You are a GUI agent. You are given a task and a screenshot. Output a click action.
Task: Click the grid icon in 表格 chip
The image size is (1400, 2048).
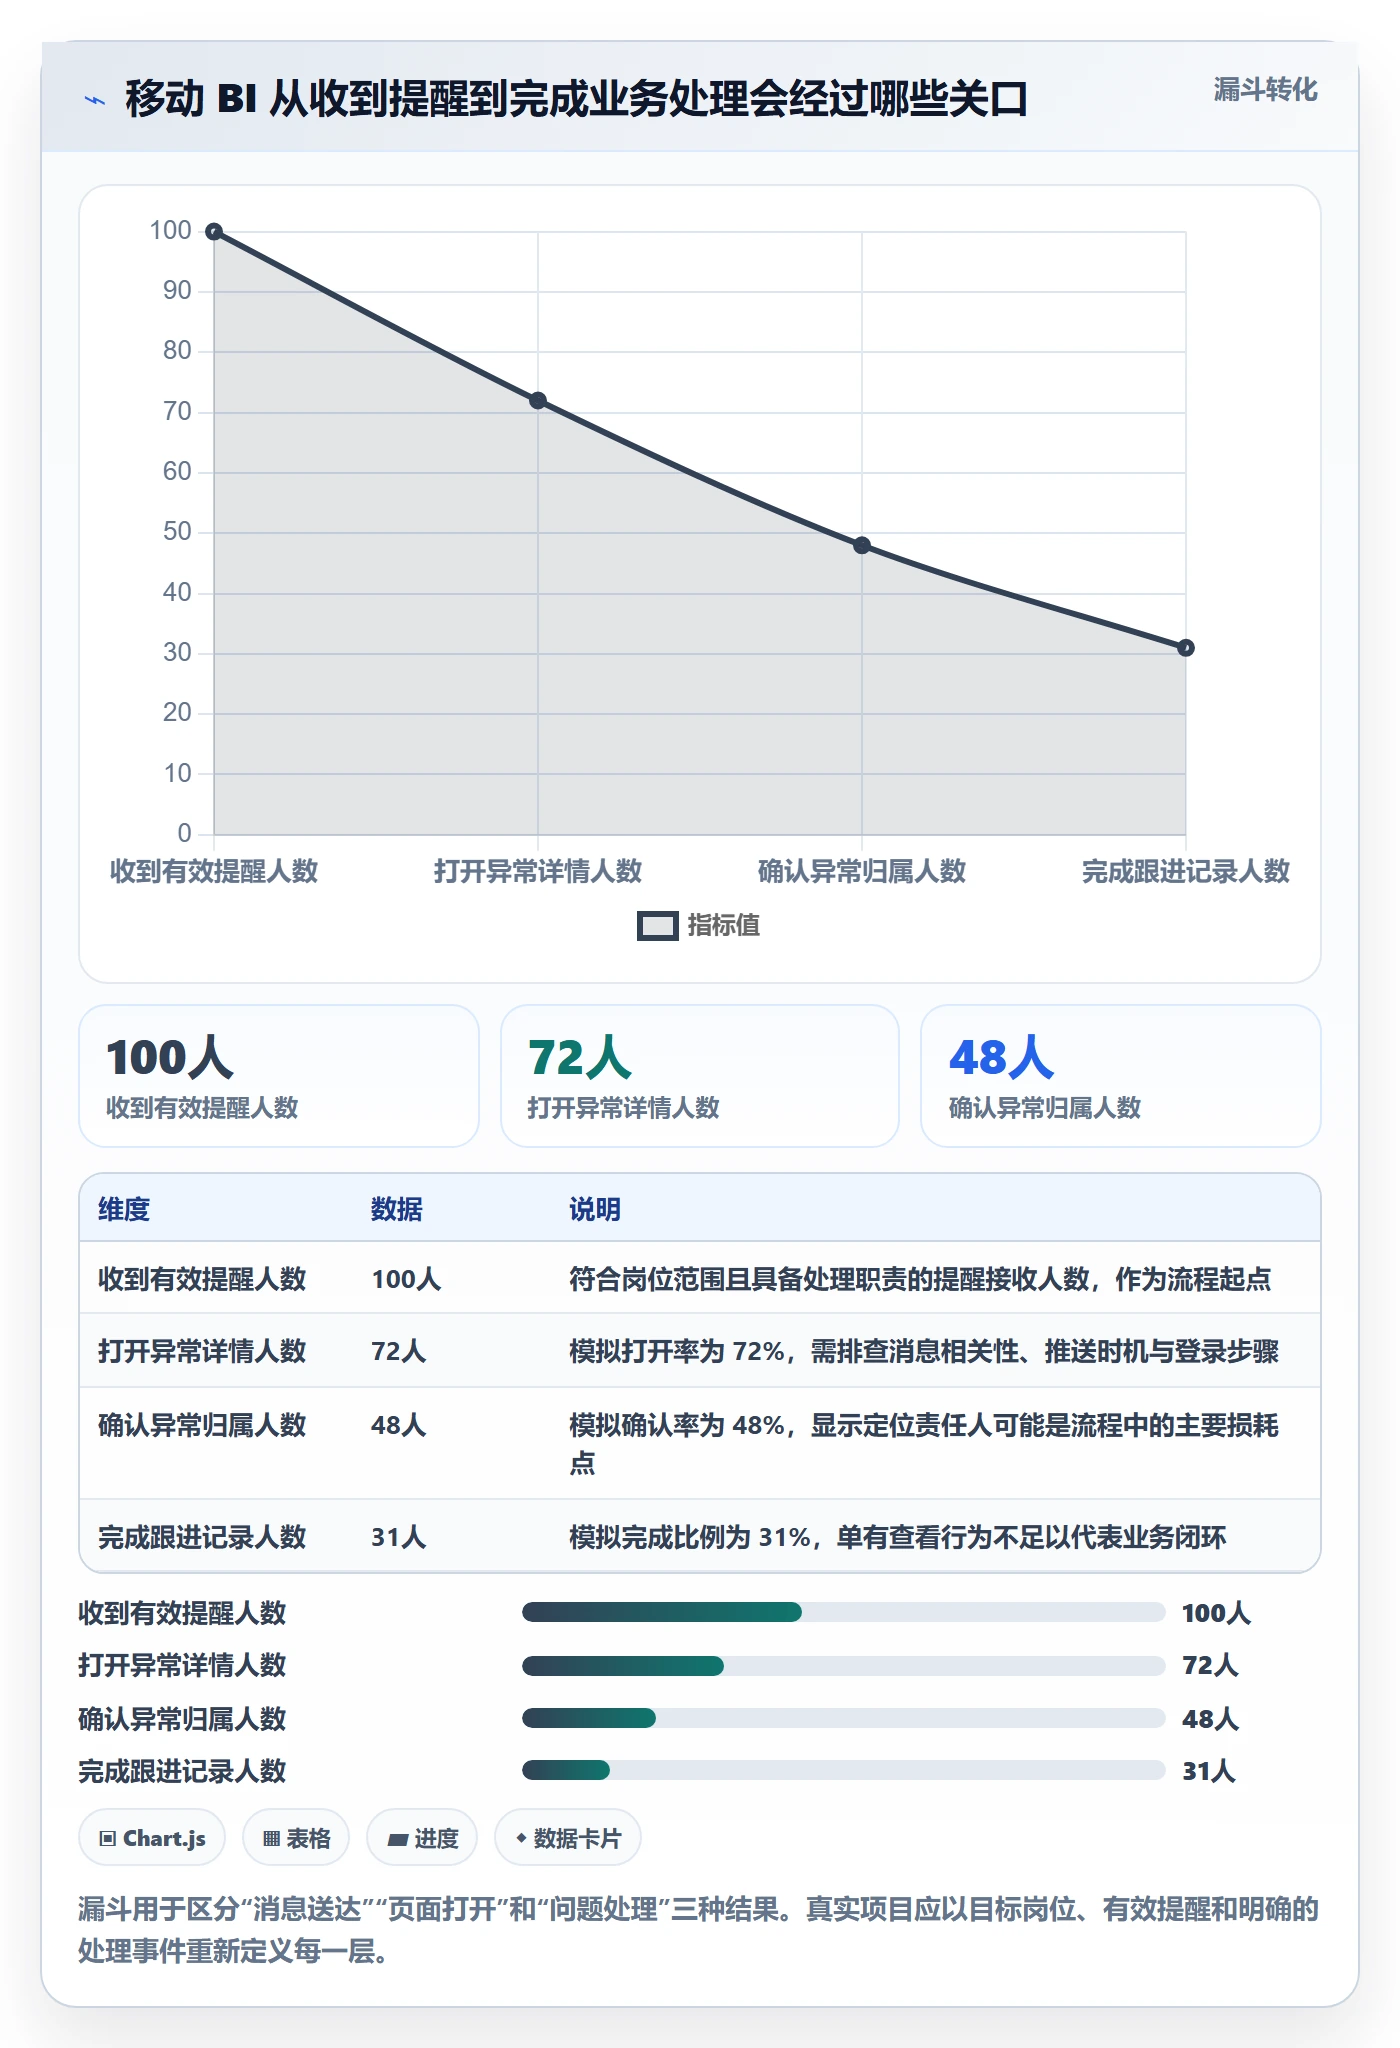coord(271,1838)
